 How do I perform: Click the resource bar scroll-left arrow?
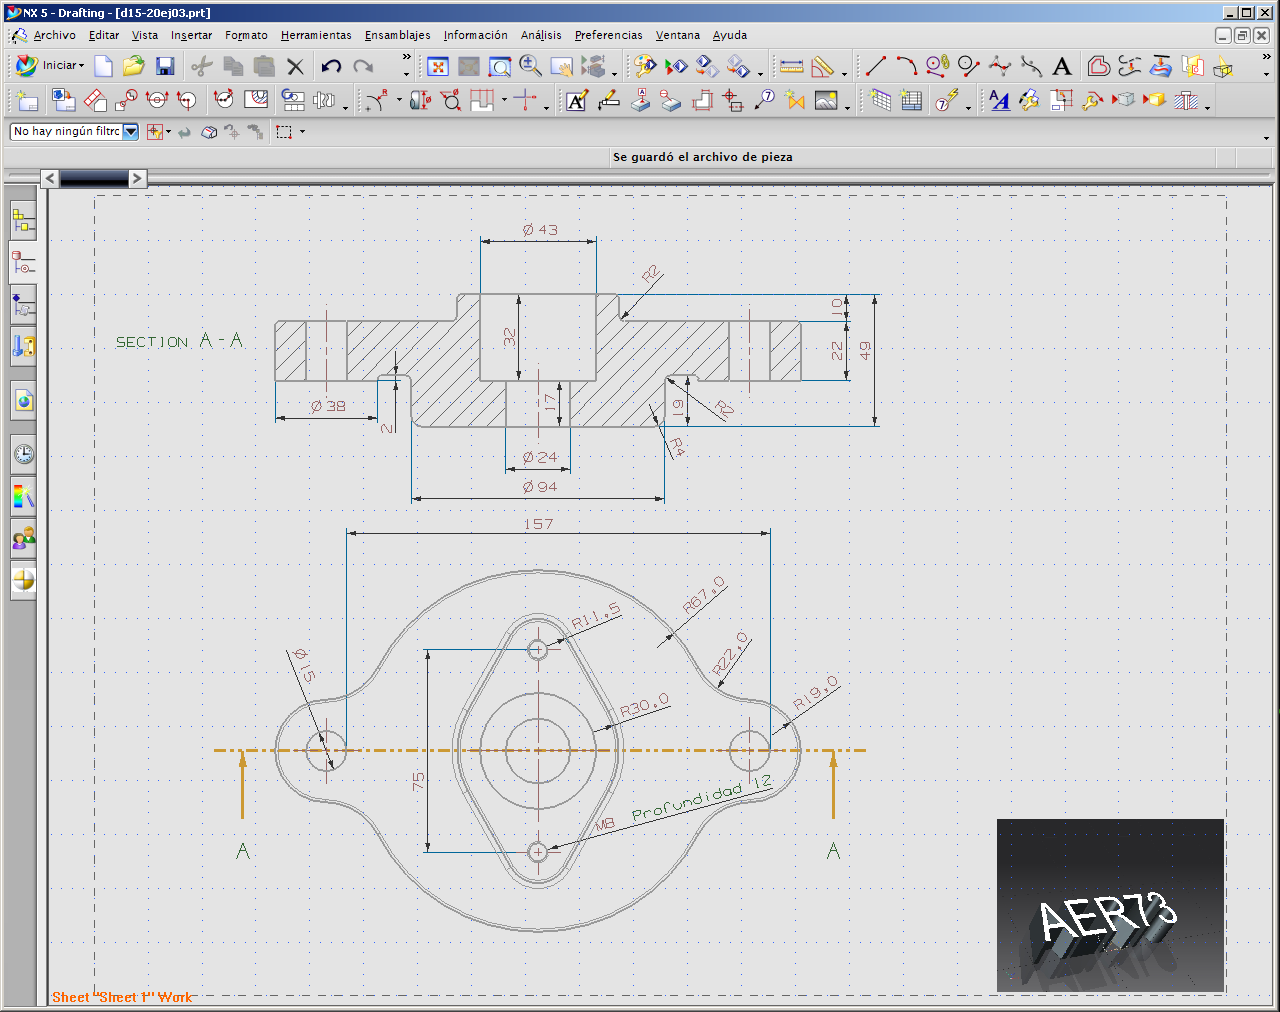50,178
